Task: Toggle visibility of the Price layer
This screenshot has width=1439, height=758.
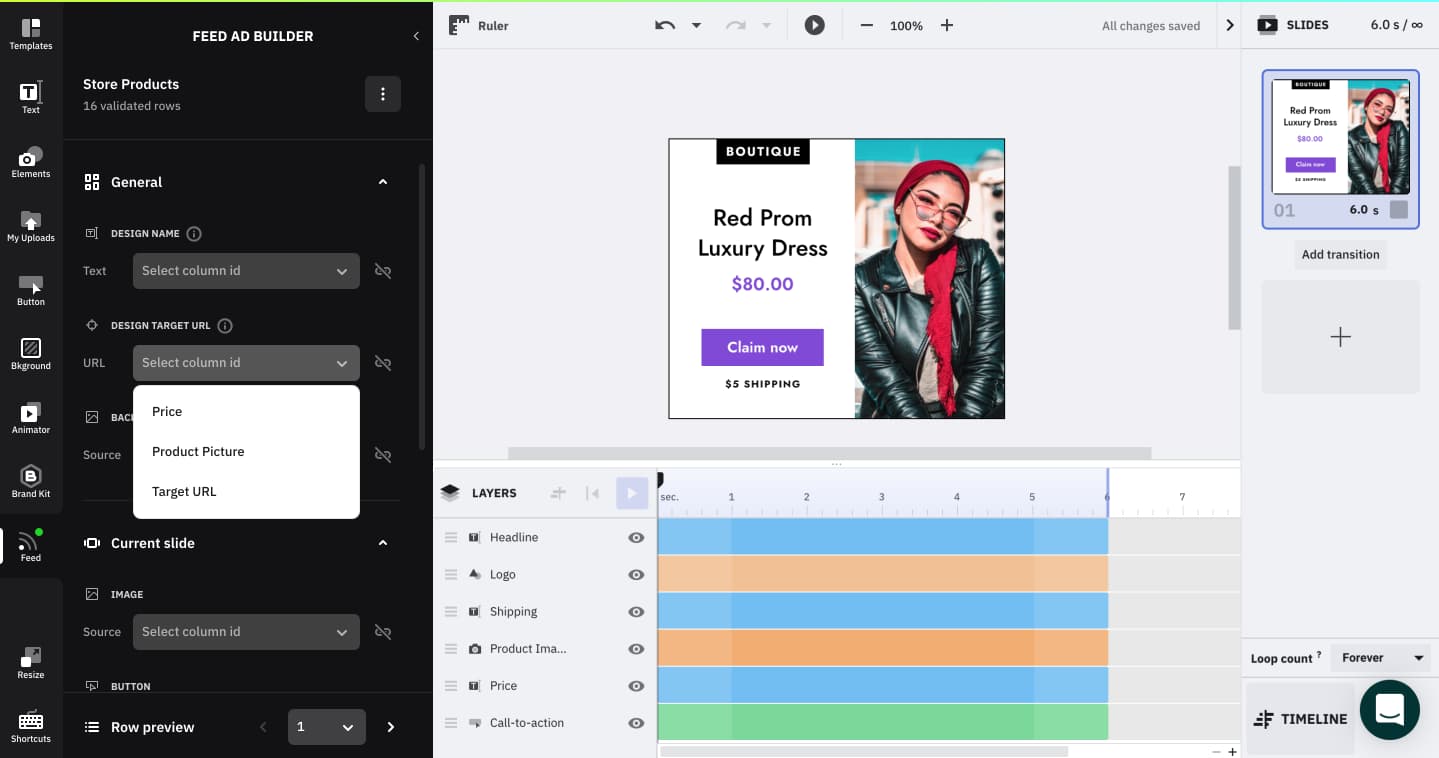Action: coord(636,686)
